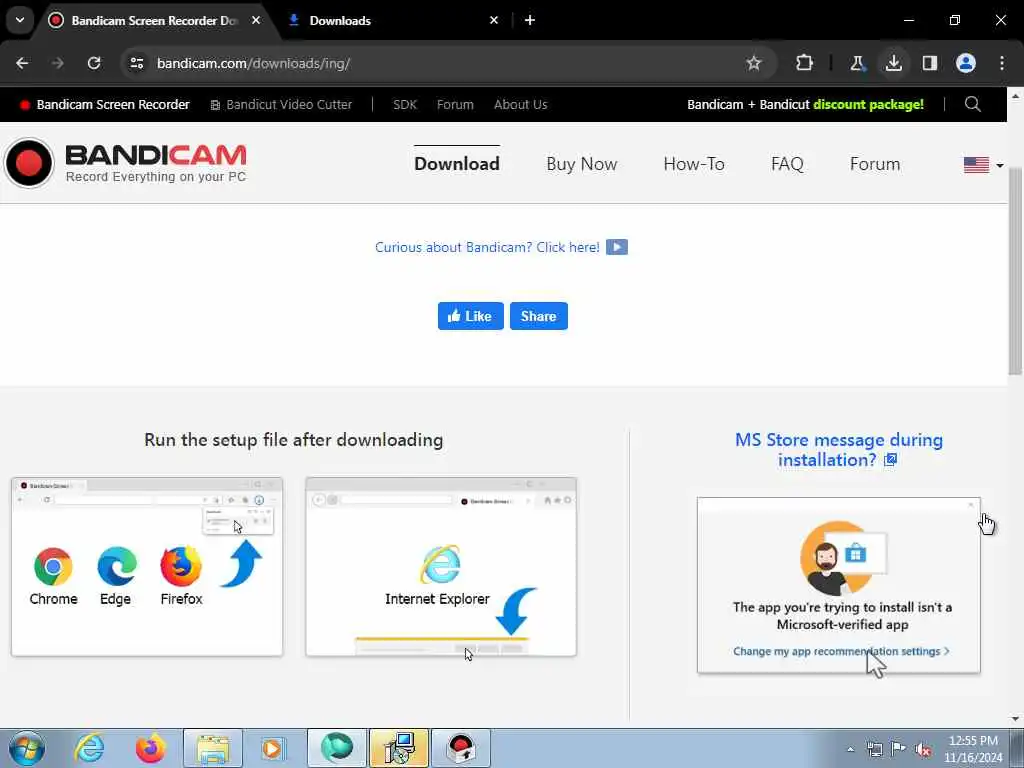Open the FAQ nav item

click(787, 164)
